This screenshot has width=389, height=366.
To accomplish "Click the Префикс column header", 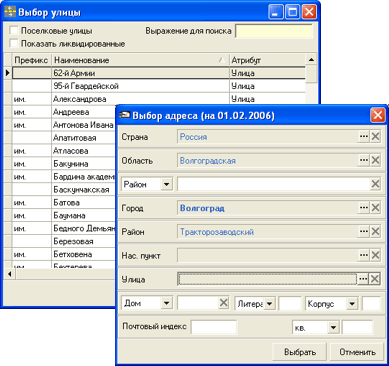I will click(x=31, y=60).
